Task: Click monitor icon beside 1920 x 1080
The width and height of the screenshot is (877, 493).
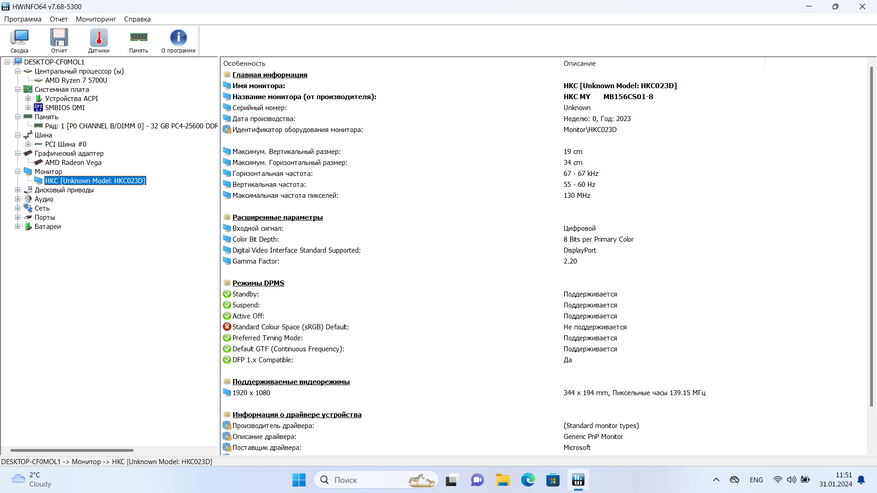Action: pyautogui.click(x=227, y=393)
